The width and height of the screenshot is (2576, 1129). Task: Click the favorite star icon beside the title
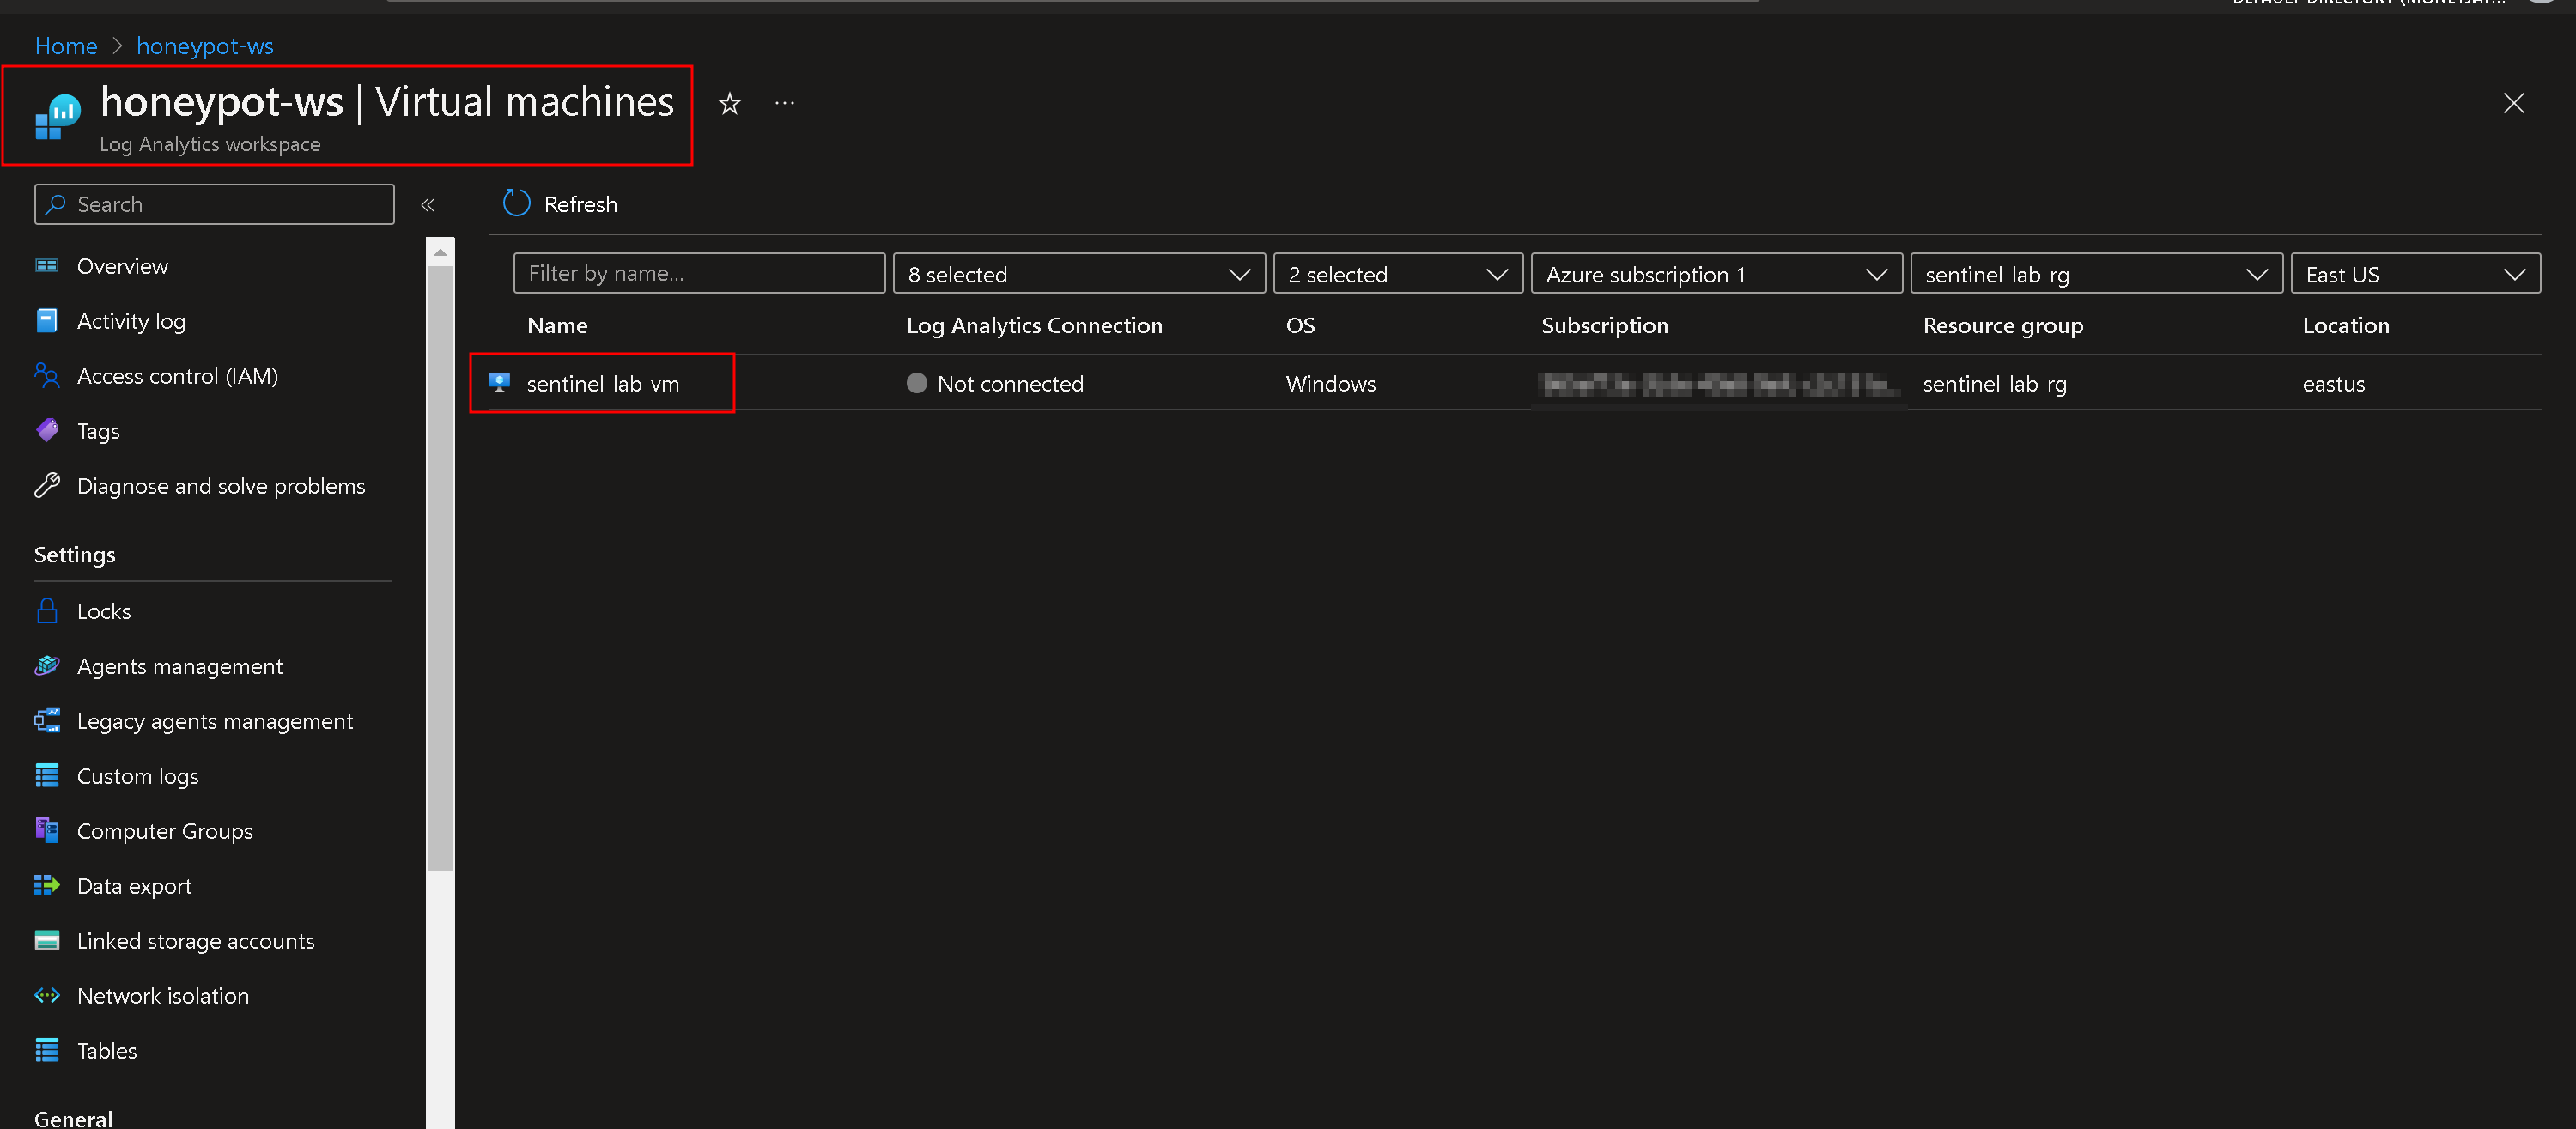point(729,103)
